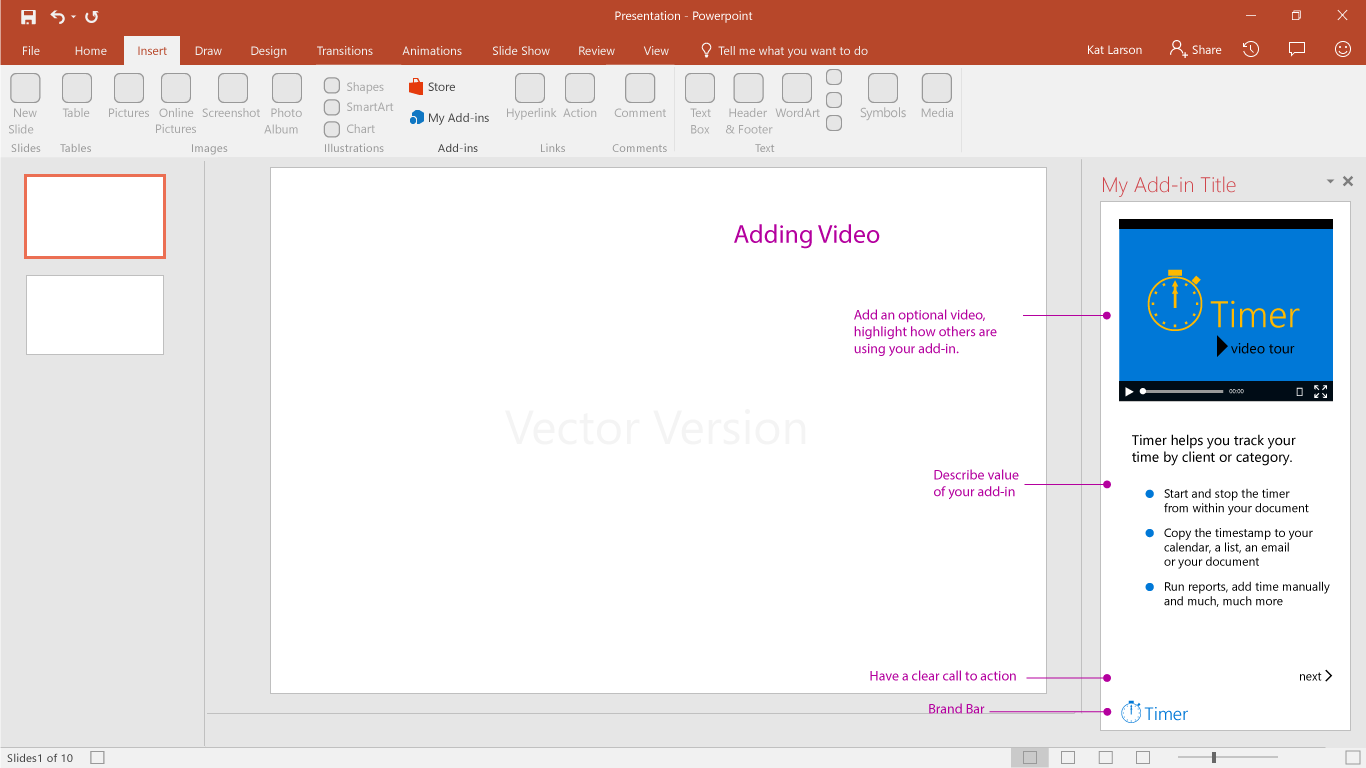This screenshot has height=768, width=1366.
Task: Open Kat Larson account
Action: pyautogui.click(x=1114, y=50)
